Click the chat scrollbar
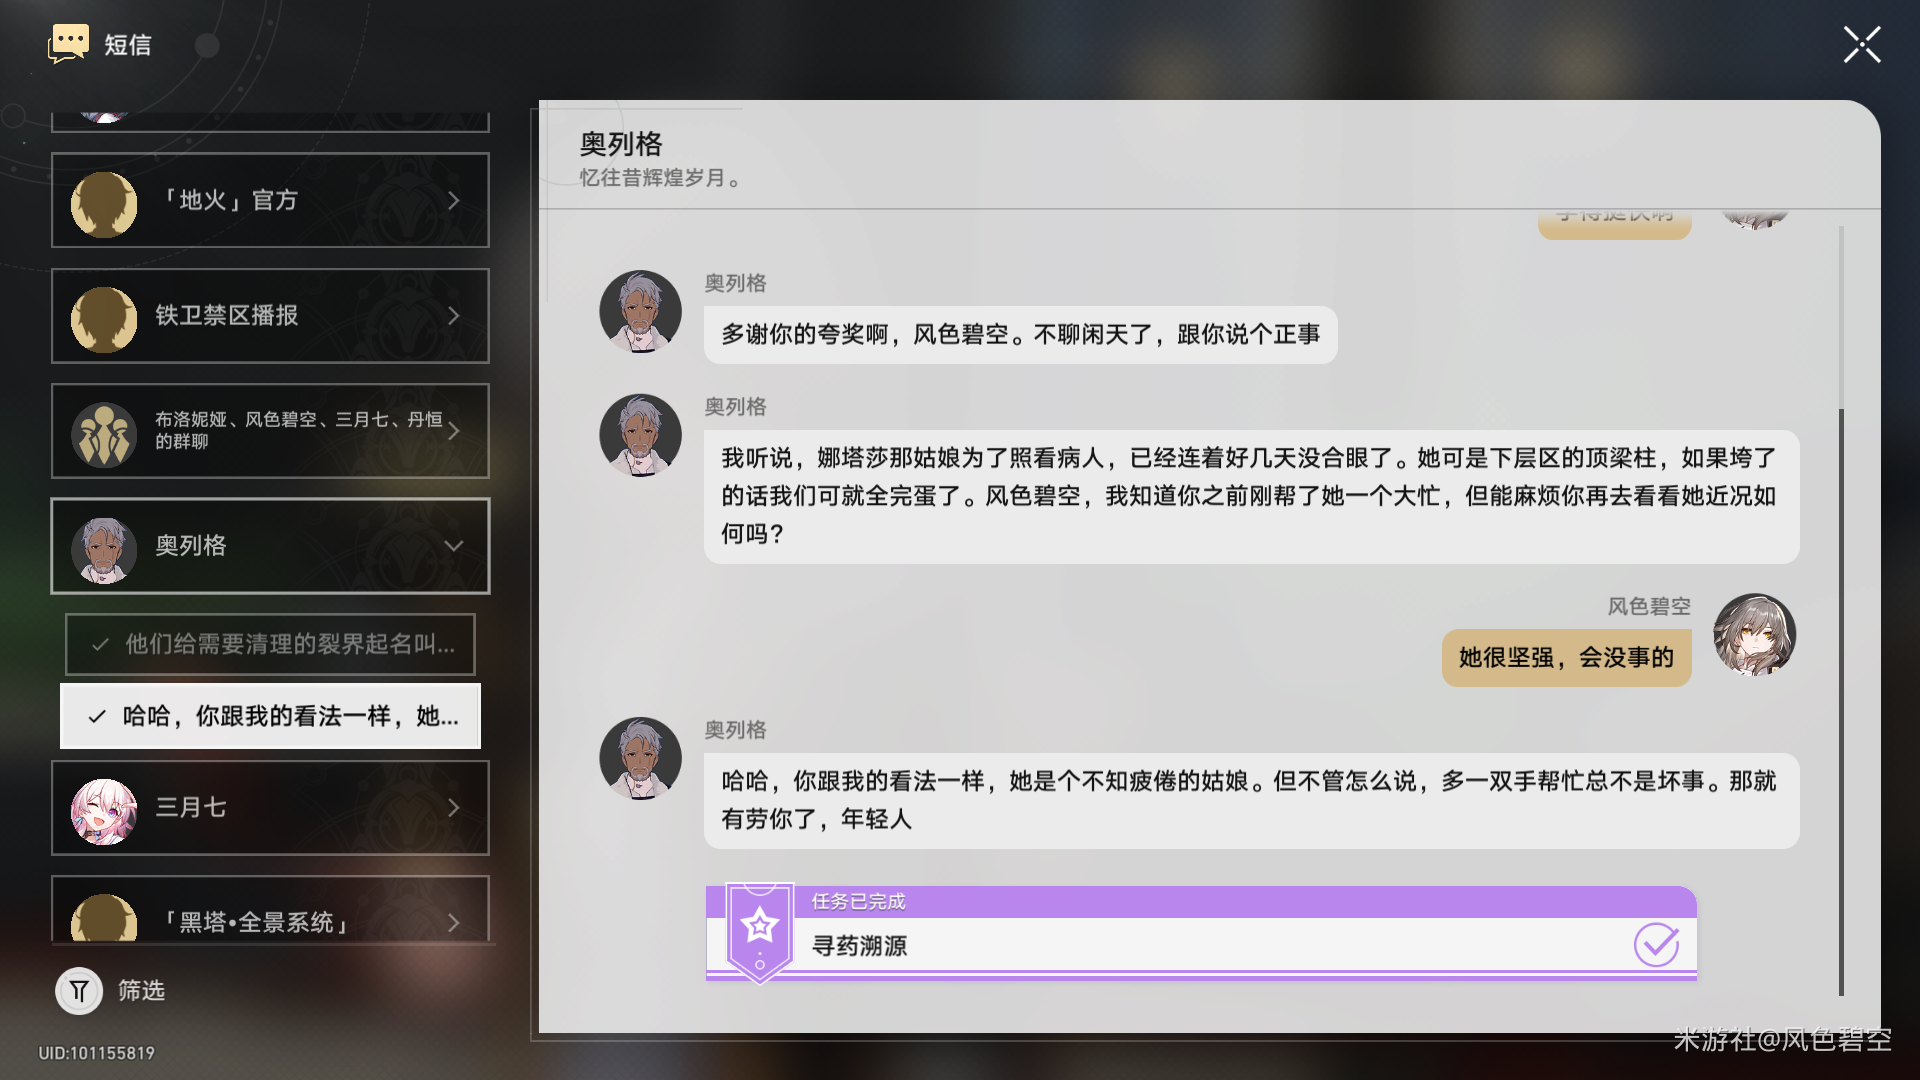Screen dimensions: 1920x1080 (x=1841, y=700)
